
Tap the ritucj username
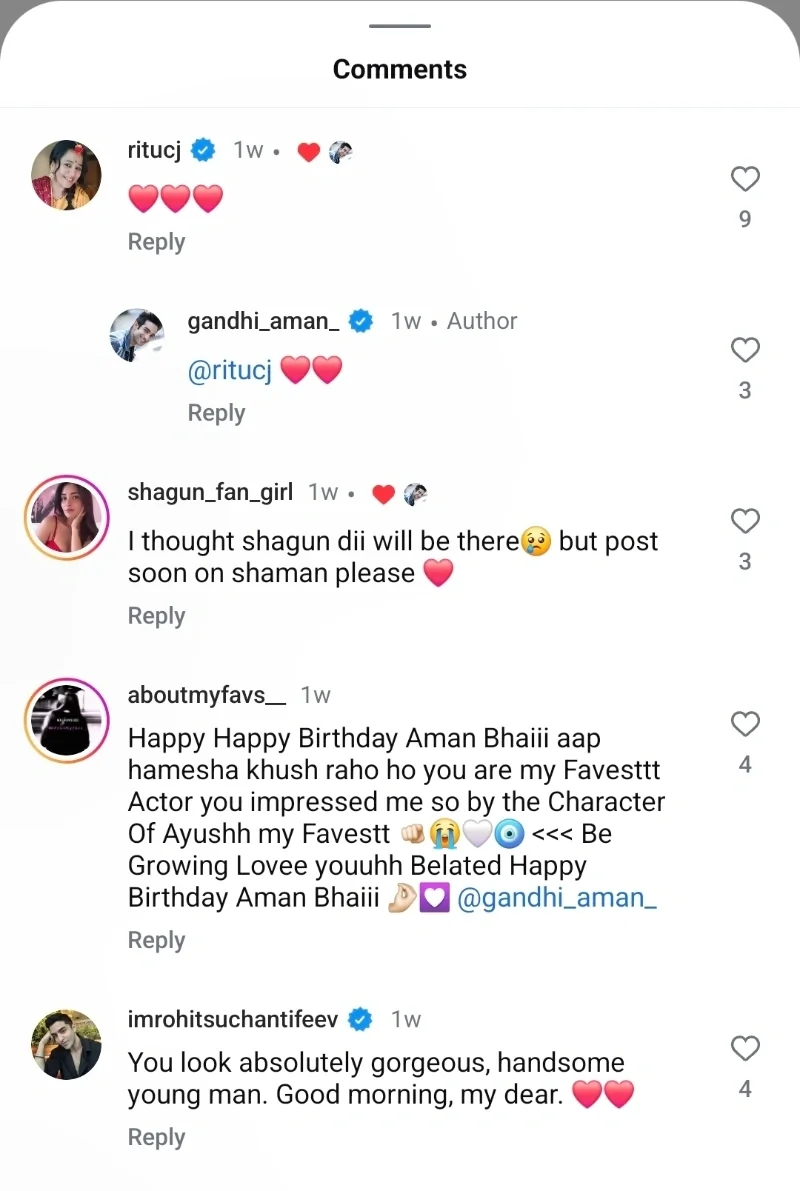154,150
